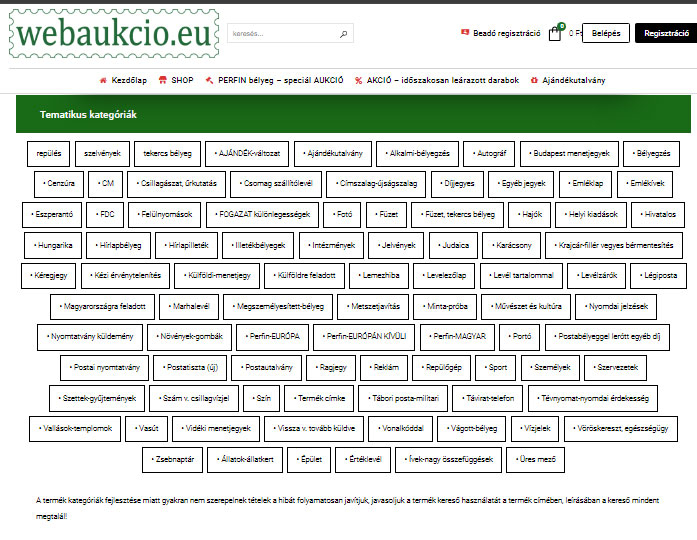The height and width of the screenshot is (540, 697).
Task: Open PERFIN bélyeg – speciál AUKCIÓ
Action: click(x=280, y=80)
